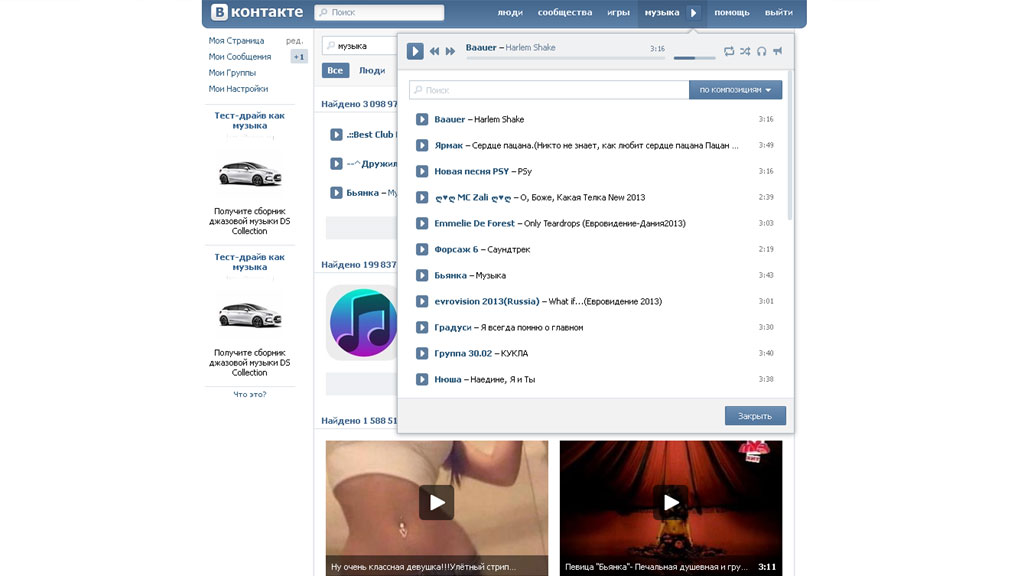The height and width of the screenshot is (576, 1024).
Task: Click the upper white car ad image
Action: point(249,174)
